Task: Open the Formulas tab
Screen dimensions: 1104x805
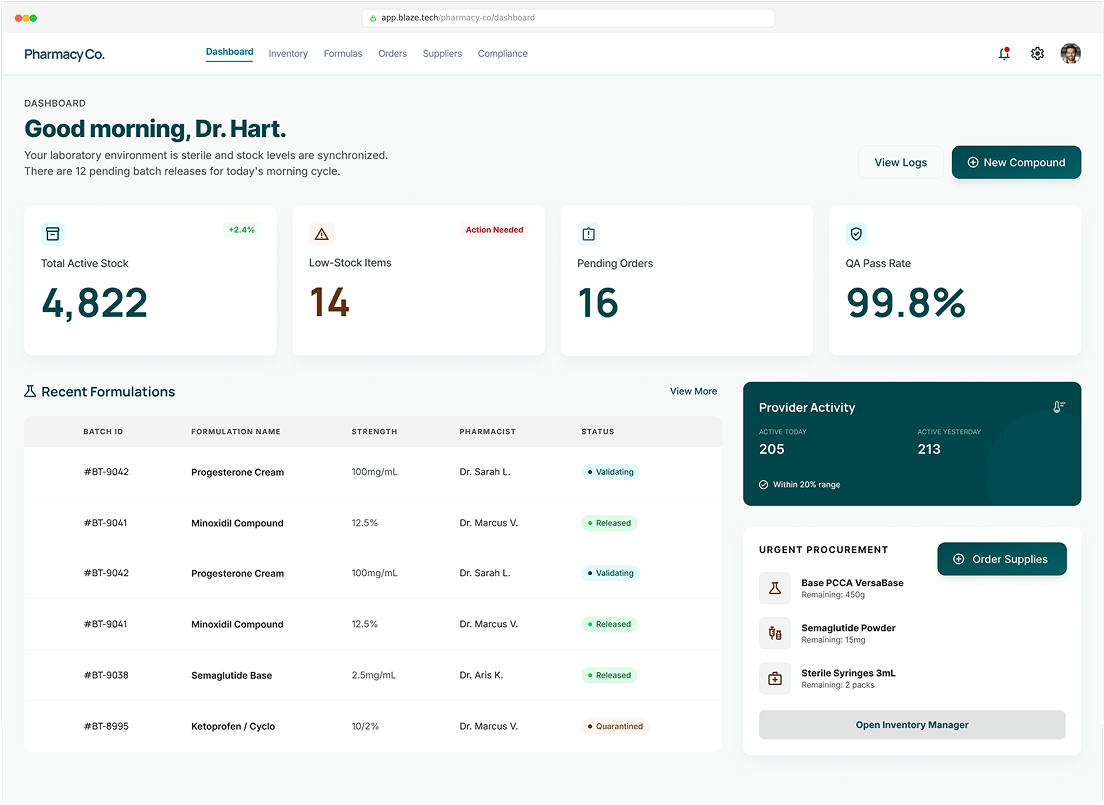Action: pos(343,54)
